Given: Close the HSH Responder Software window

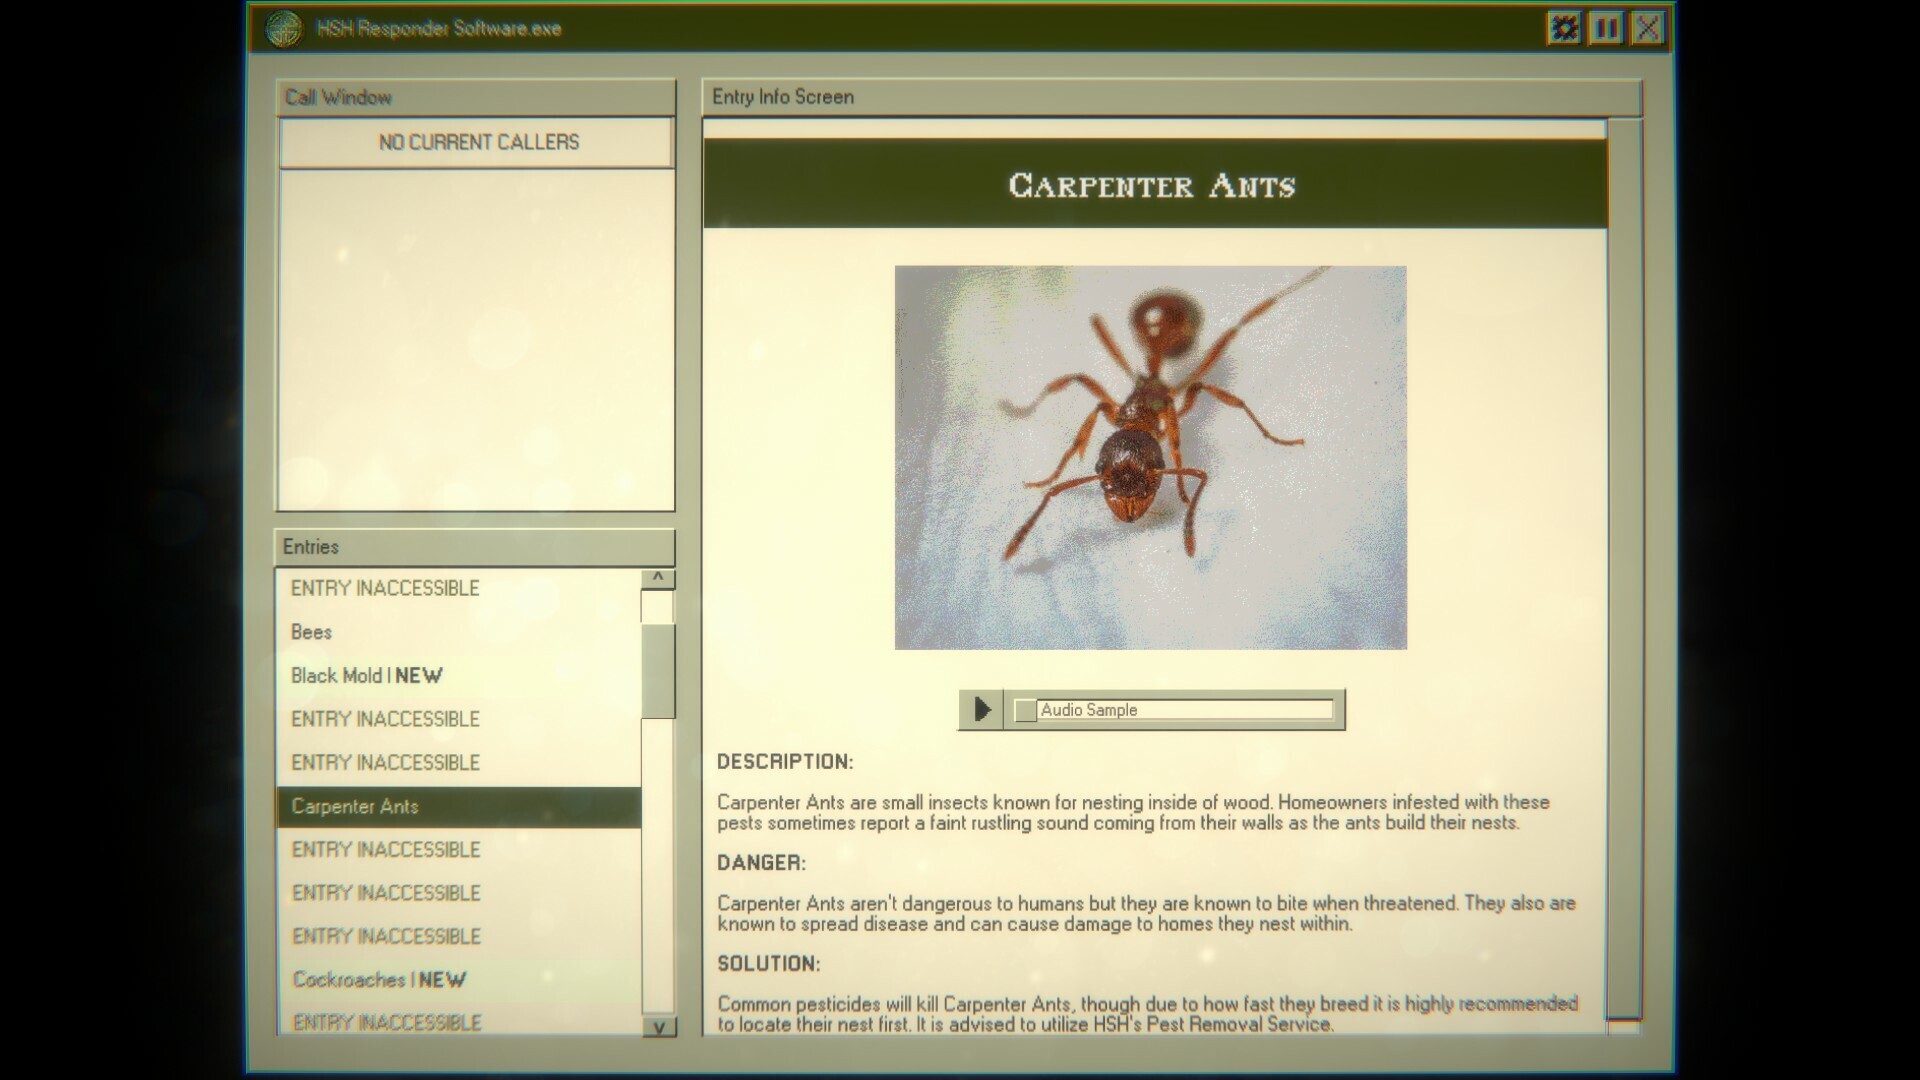Looking at the screenshot, I should click(x=1649, y=29).
